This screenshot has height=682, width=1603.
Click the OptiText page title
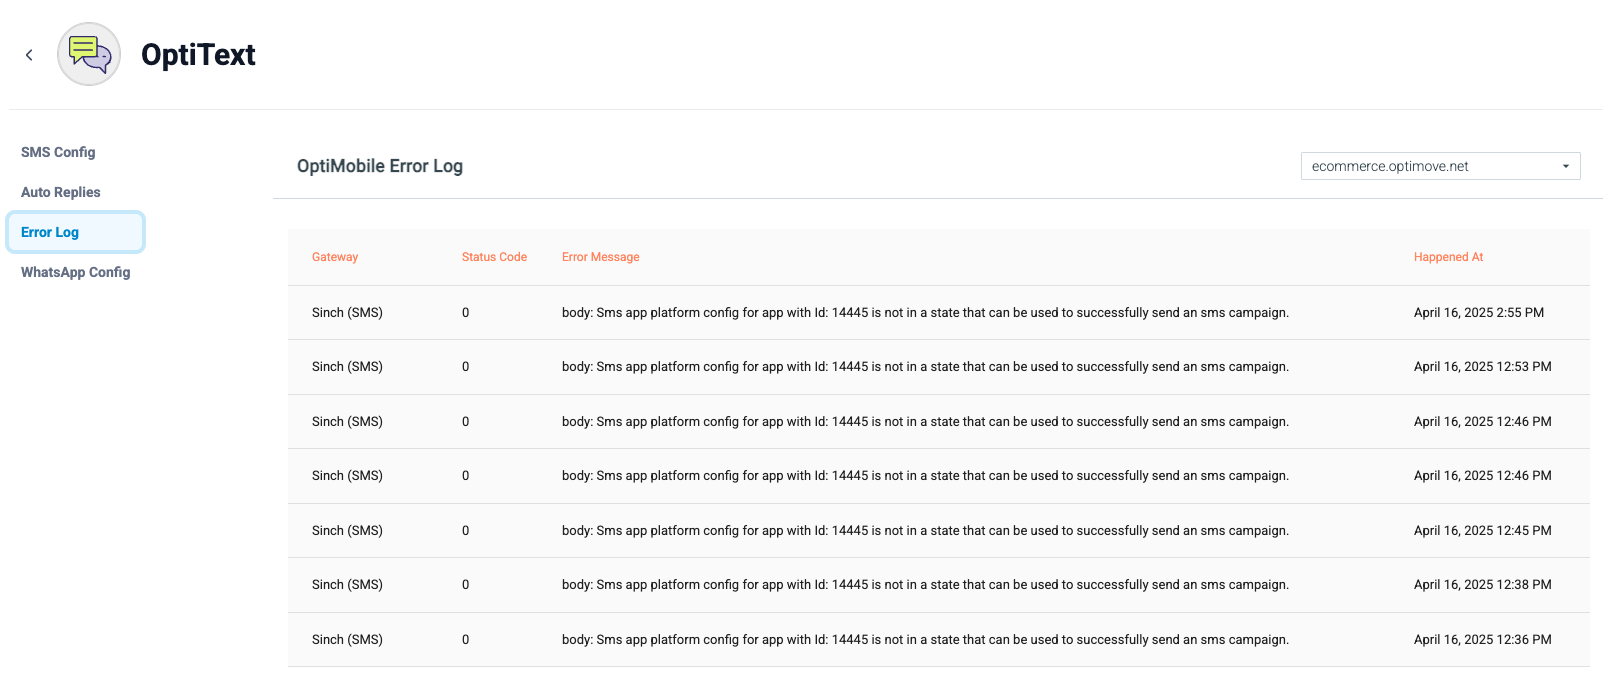coord(198,54)
